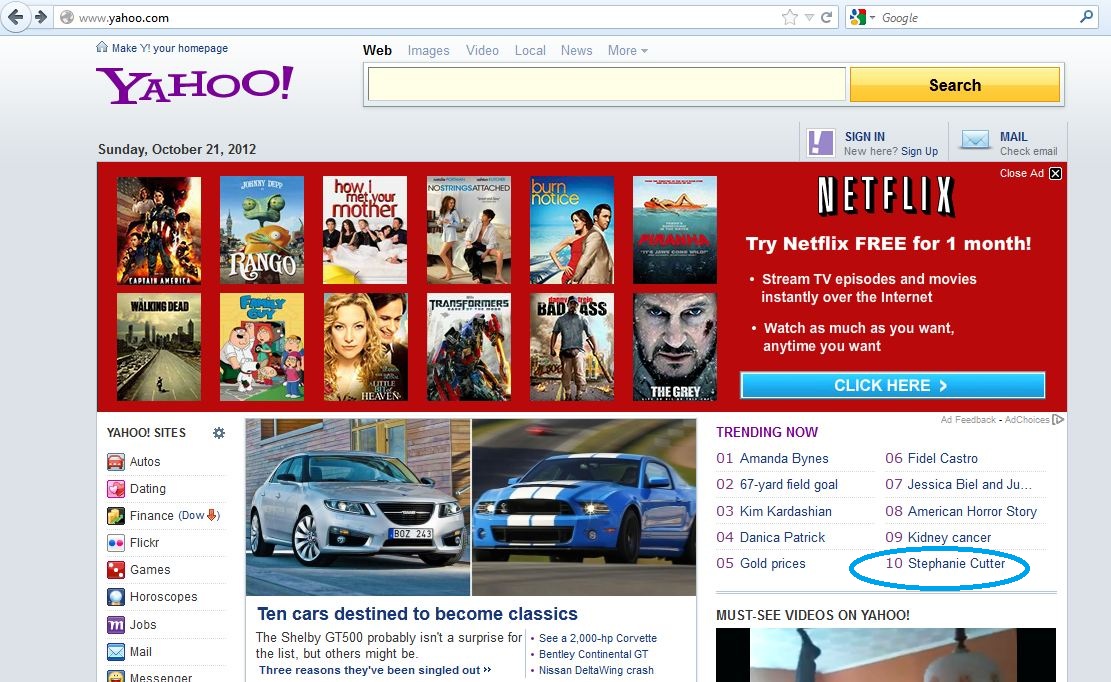Click the home icon beside Make Y! your homepage
Viewport: 1111px width, 682px height.
coord(102,47)
